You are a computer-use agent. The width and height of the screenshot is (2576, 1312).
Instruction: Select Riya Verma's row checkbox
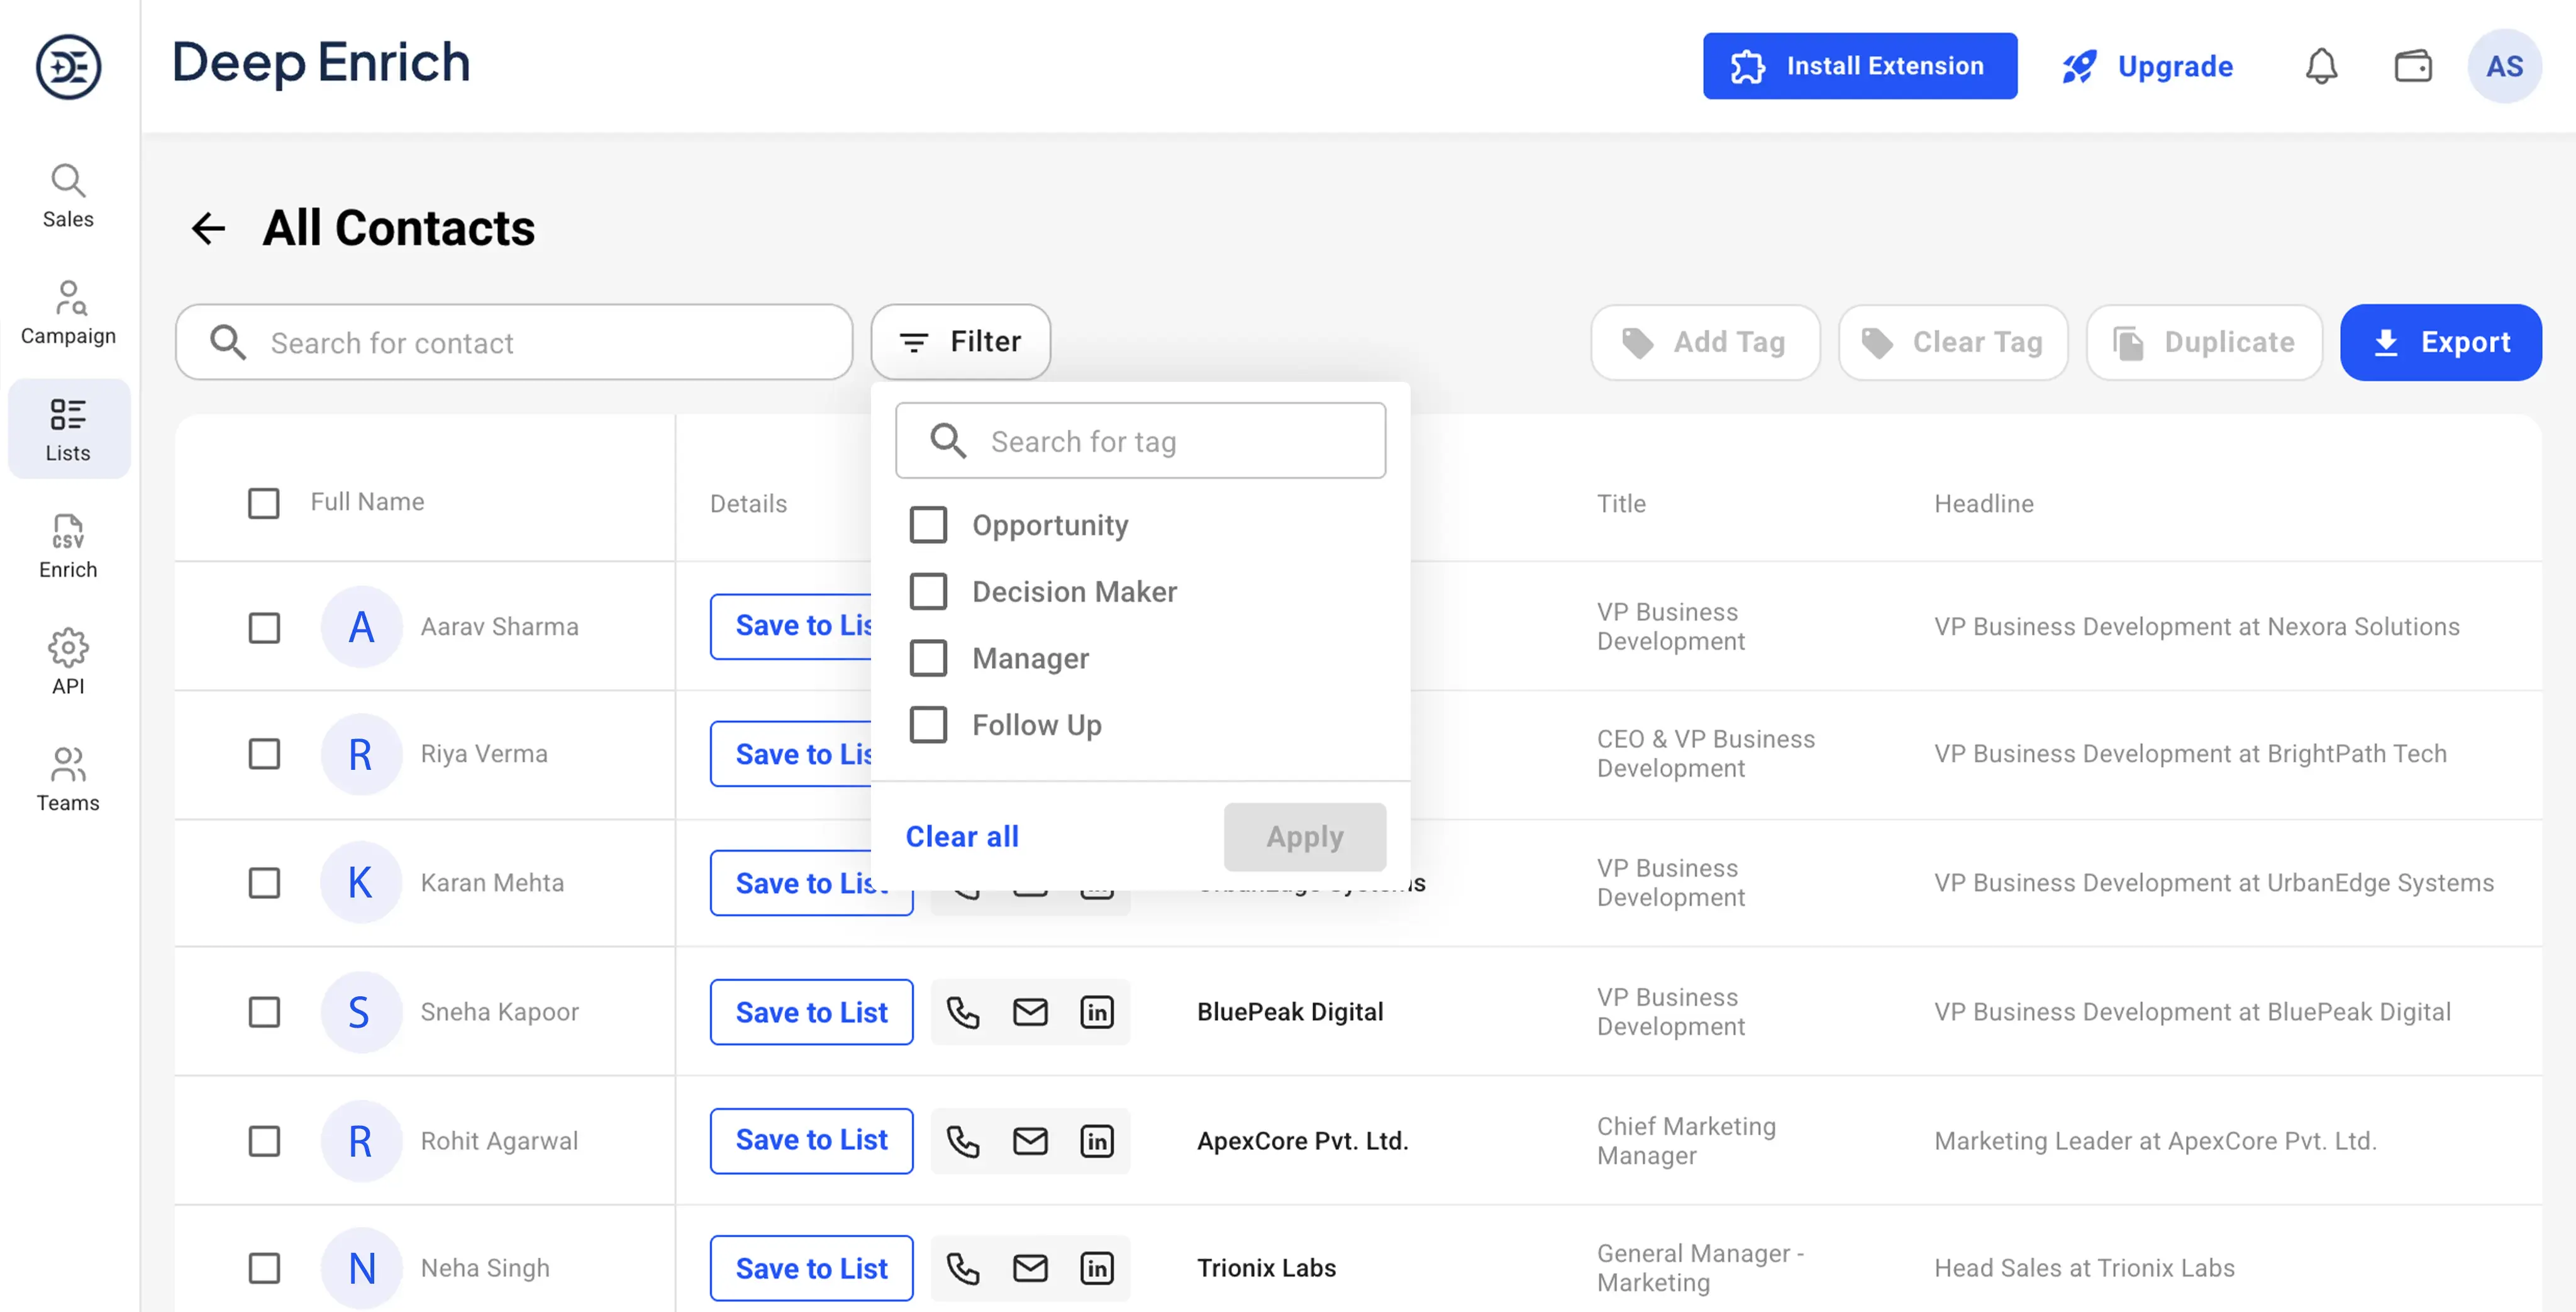pyautogui.click(x=264, y=754)
